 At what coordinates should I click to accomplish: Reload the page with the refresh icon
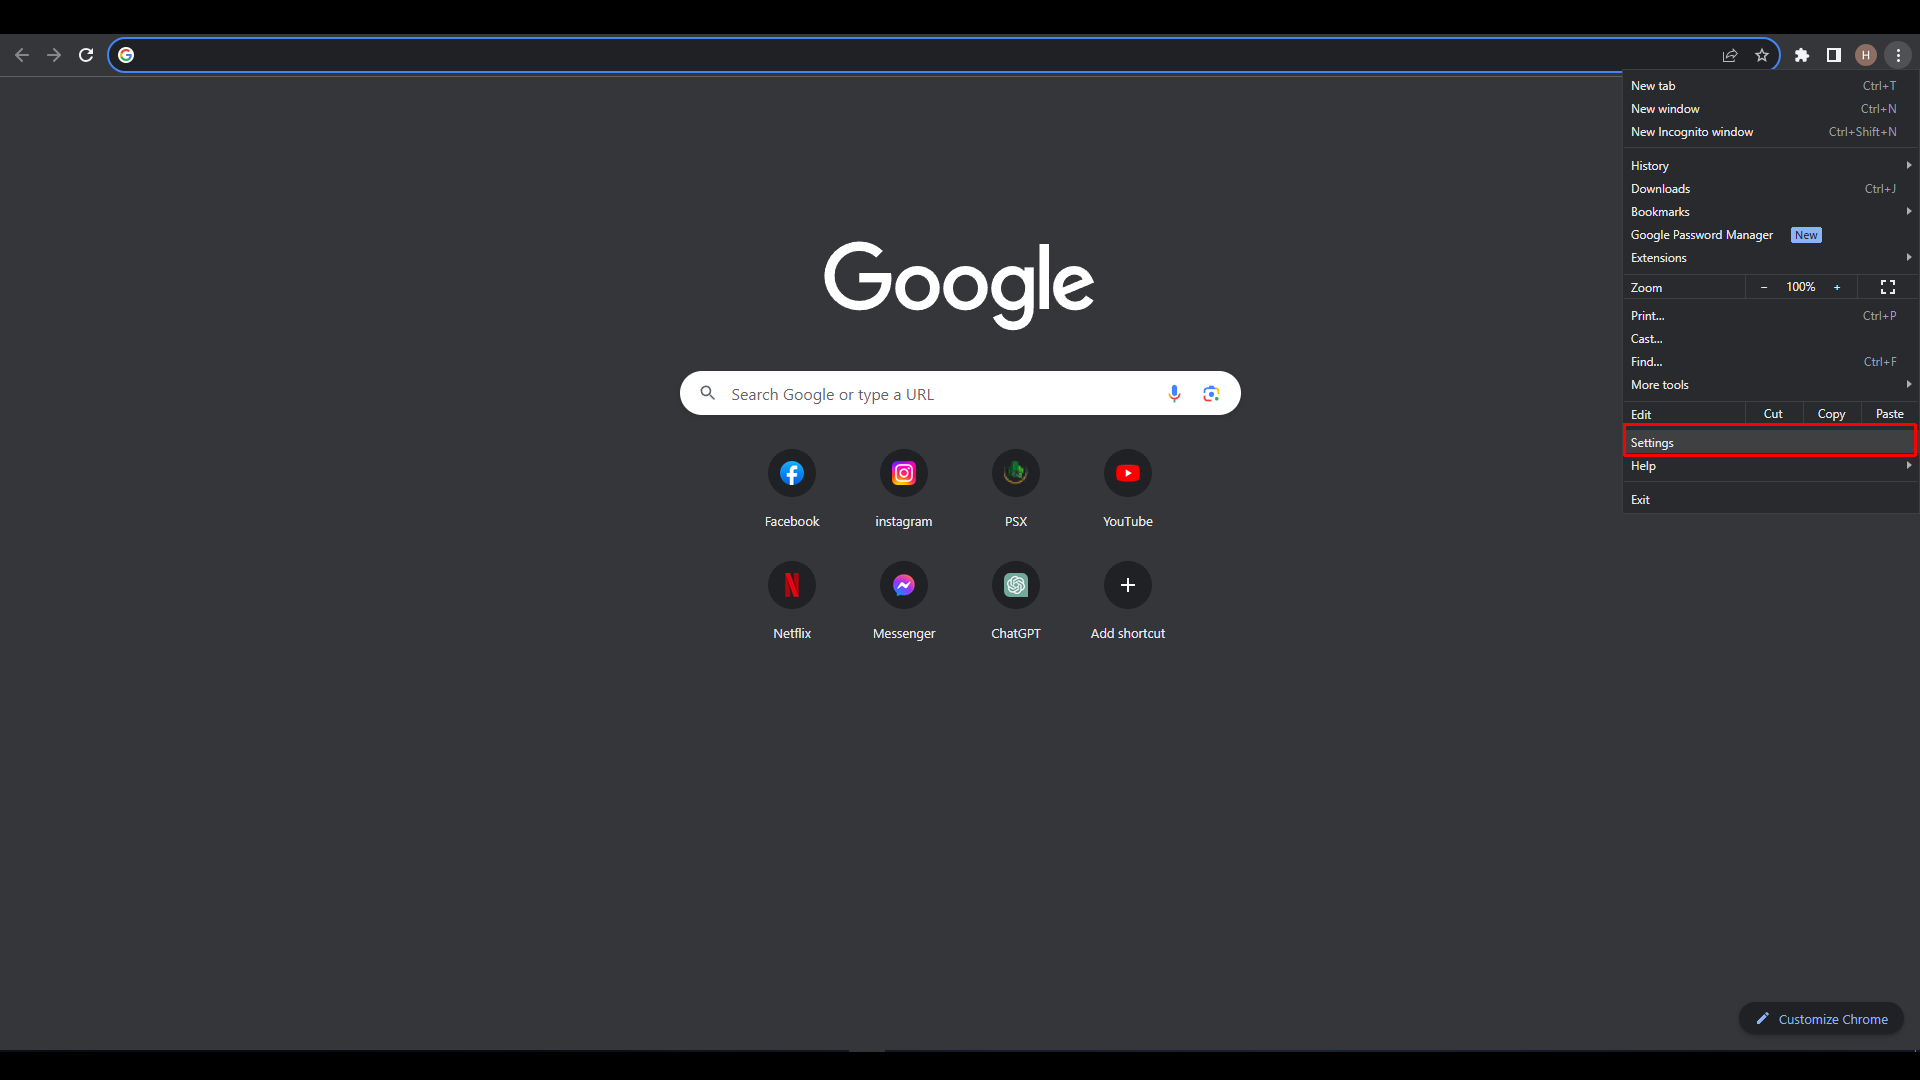point(86,55)
